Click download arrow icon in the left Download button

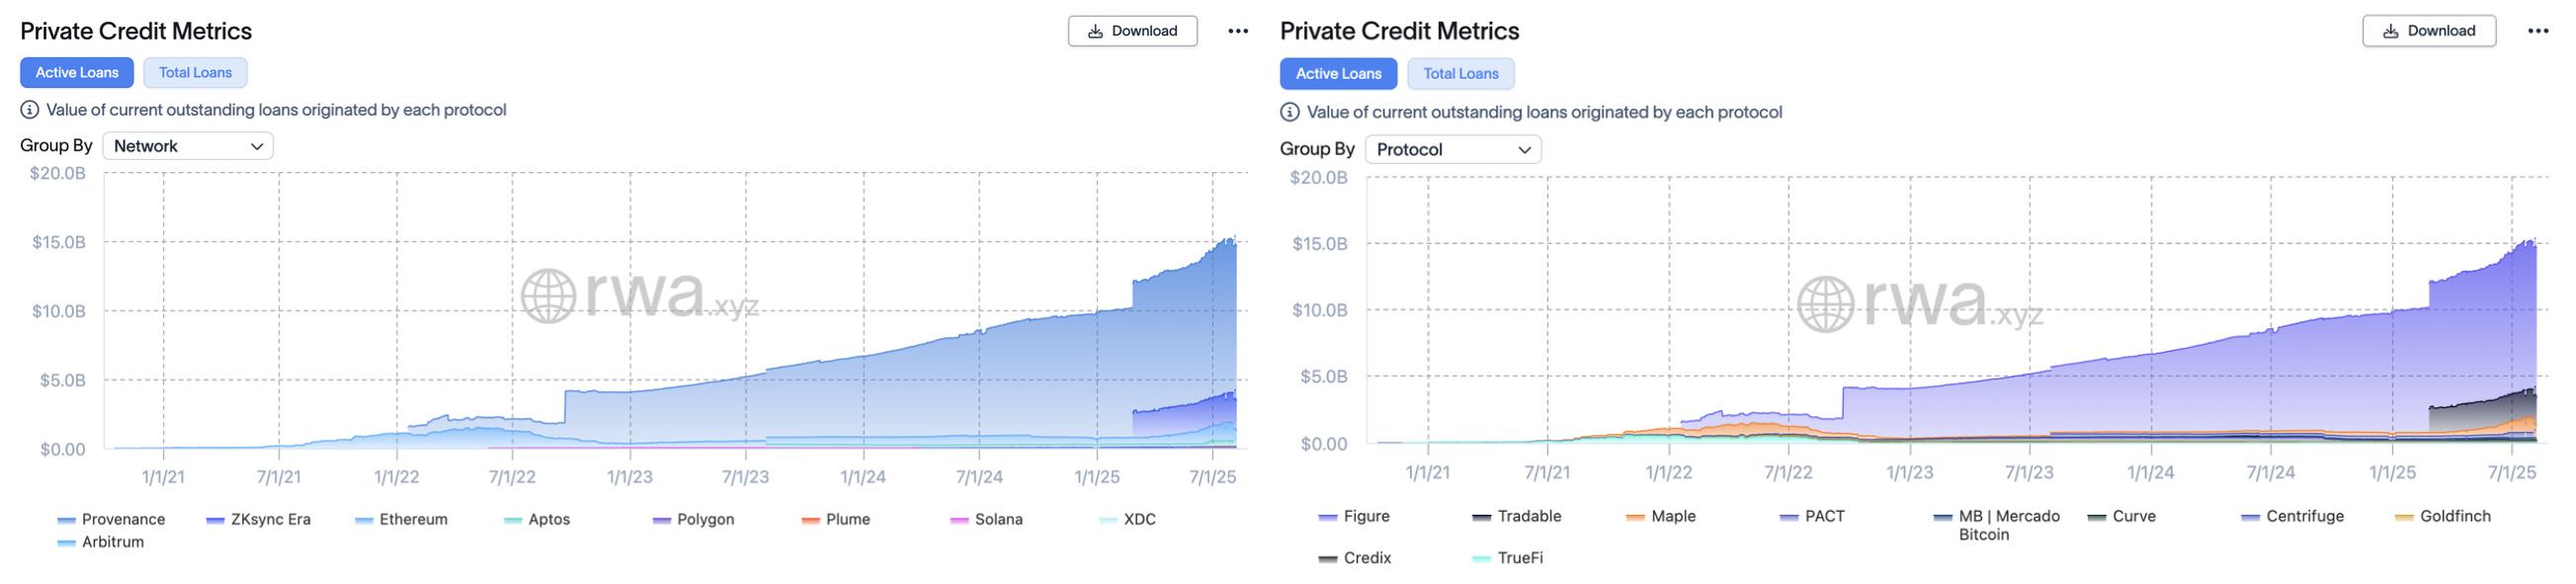[1095, 31]
